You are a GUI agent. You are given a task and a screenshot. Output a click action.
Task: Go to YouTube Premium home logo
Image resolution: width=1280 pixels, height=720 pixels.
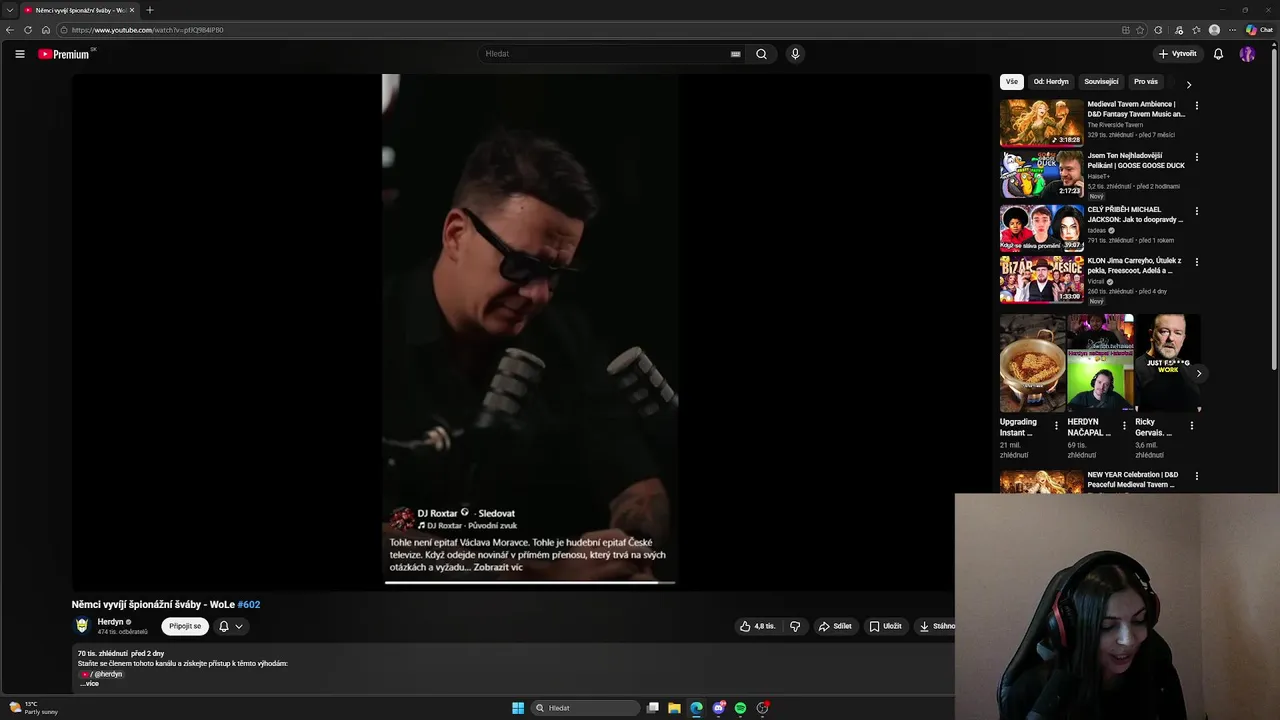pos(66,54)
